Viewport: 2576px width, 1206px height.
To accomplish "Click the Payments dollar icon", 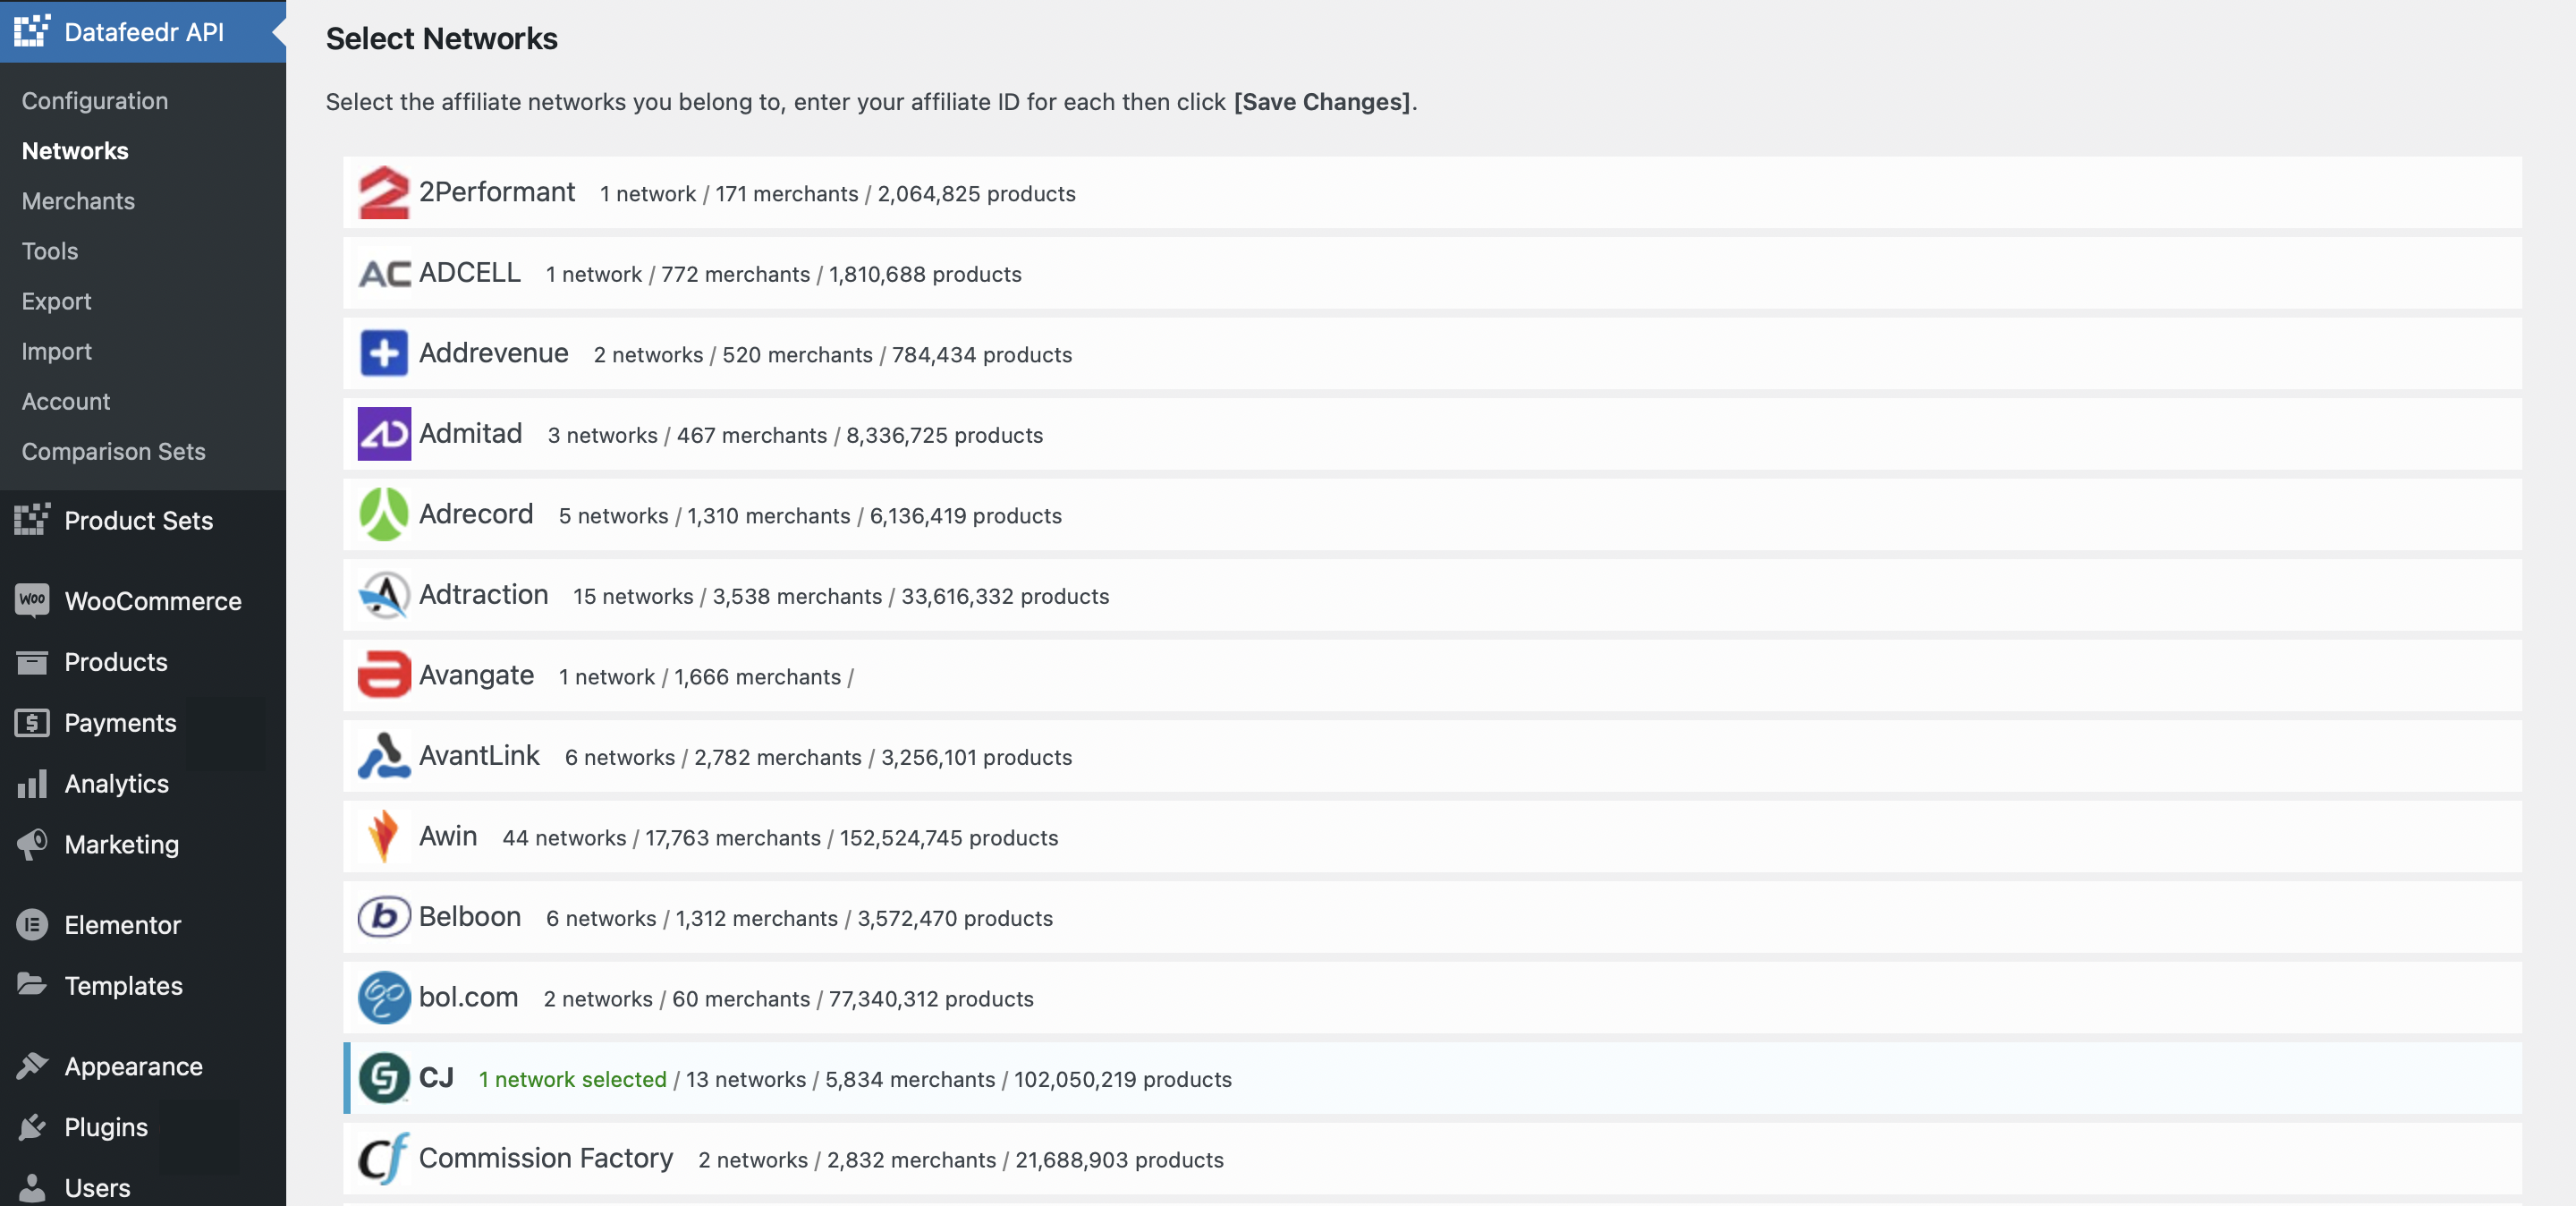I will 32,722.
